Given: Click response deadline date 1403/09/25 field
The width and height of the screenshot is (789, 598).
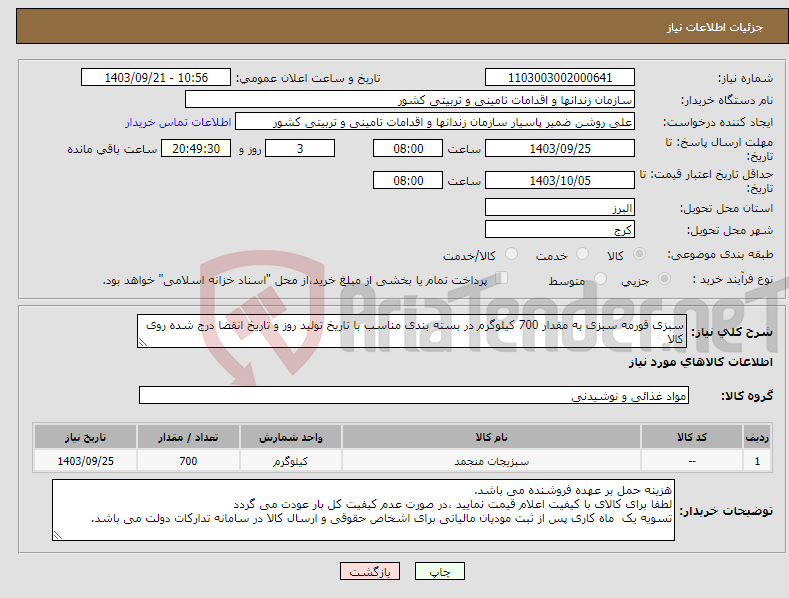Looking at the screenshot, I should coord(560,148).
